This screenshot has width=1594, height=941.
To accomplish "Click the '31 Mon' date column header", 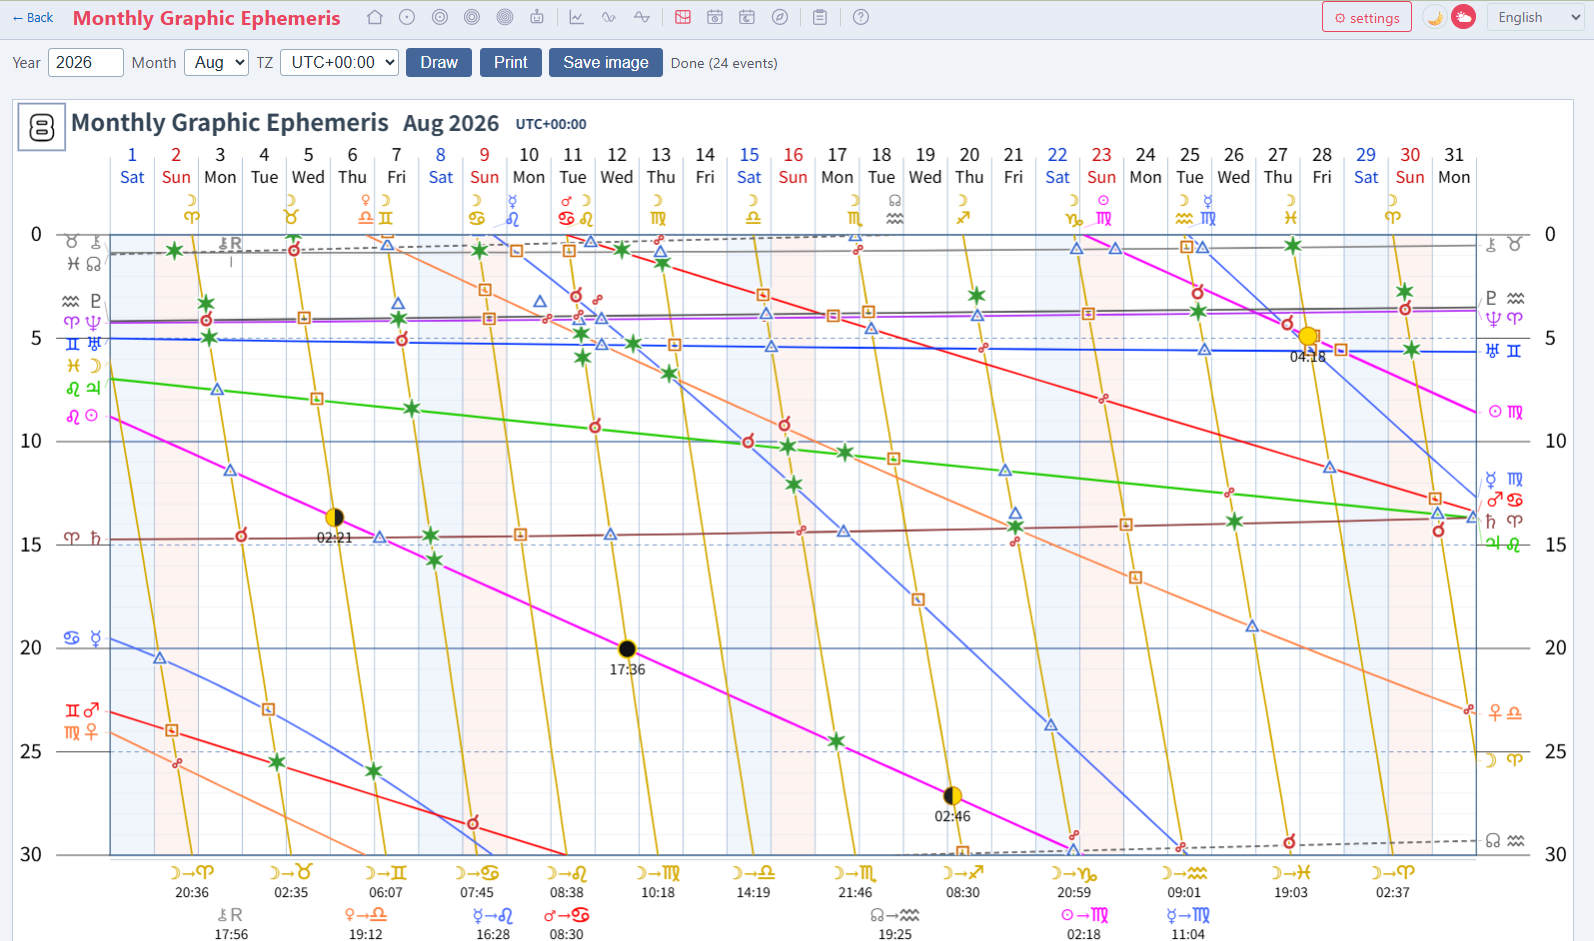I will coord(1454,166).
